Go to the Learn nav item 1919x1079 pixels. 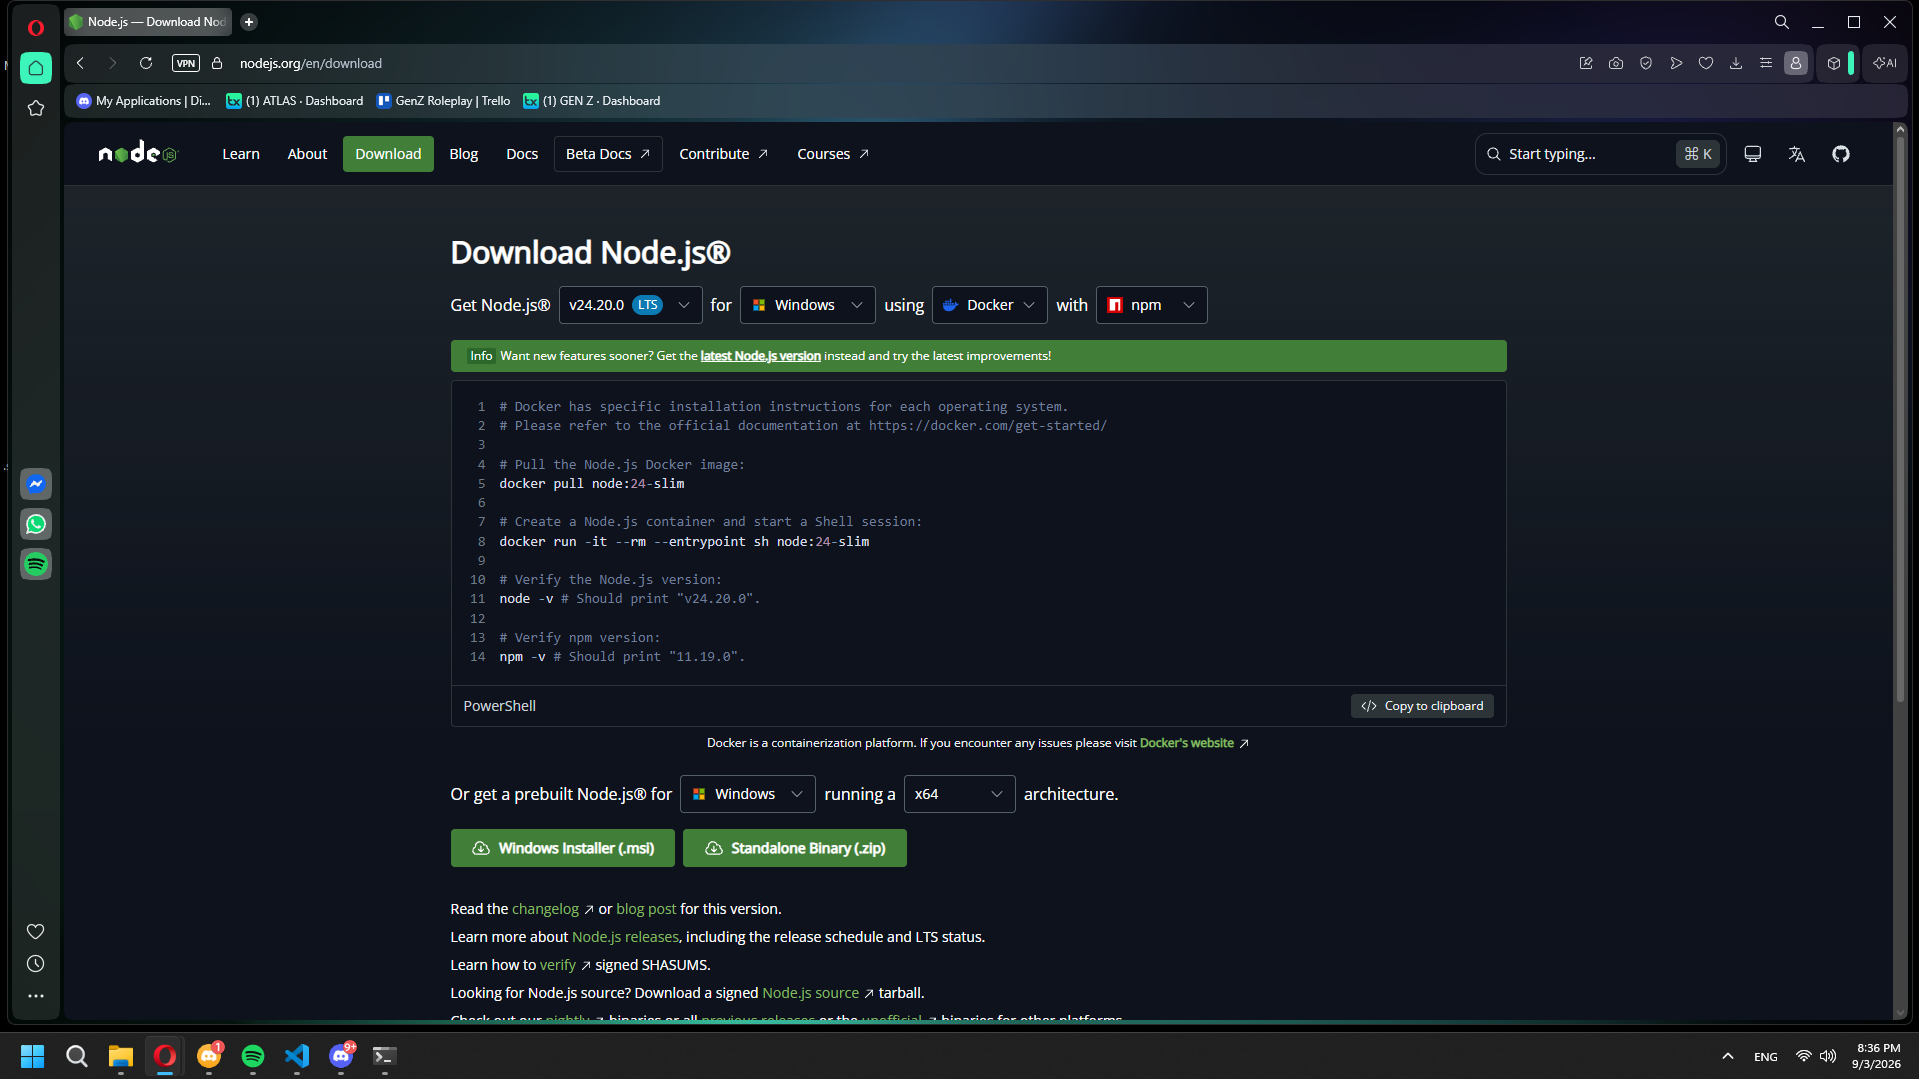coord(241,154)
